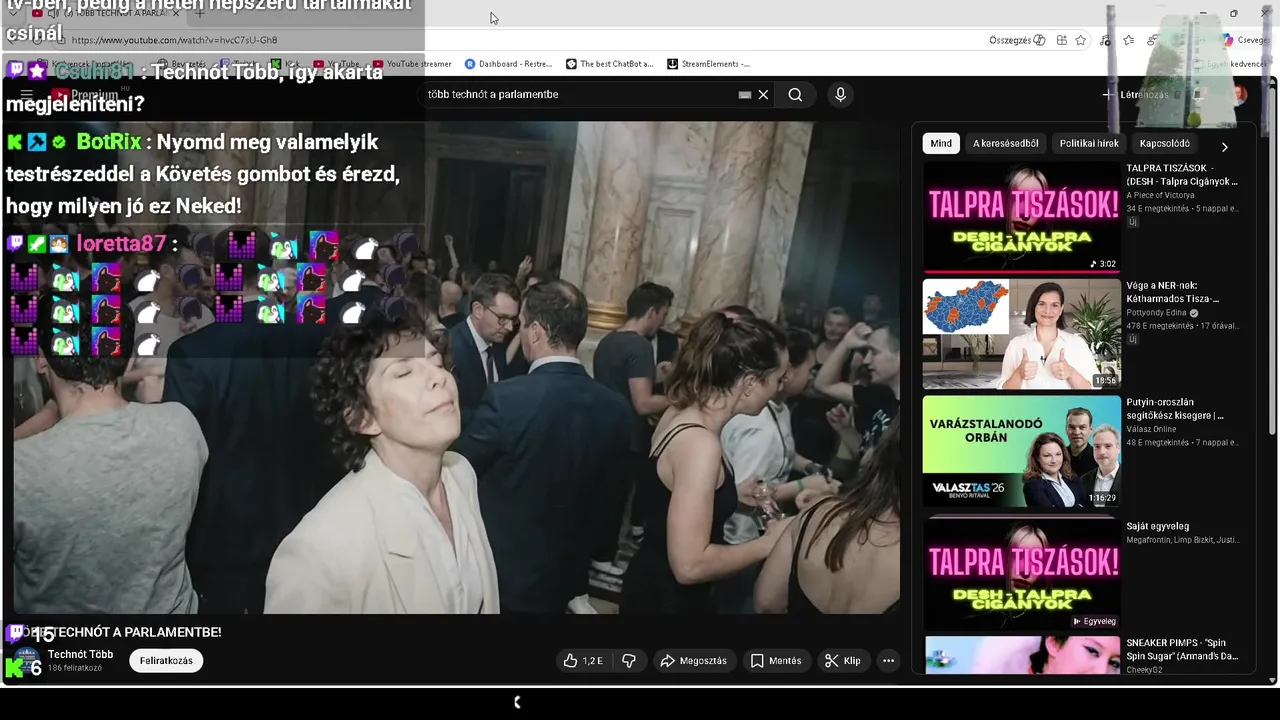Open the Saját egyveleg mix thumbnail
Screen dimensions: 1280x720
tap(1021, 573)
